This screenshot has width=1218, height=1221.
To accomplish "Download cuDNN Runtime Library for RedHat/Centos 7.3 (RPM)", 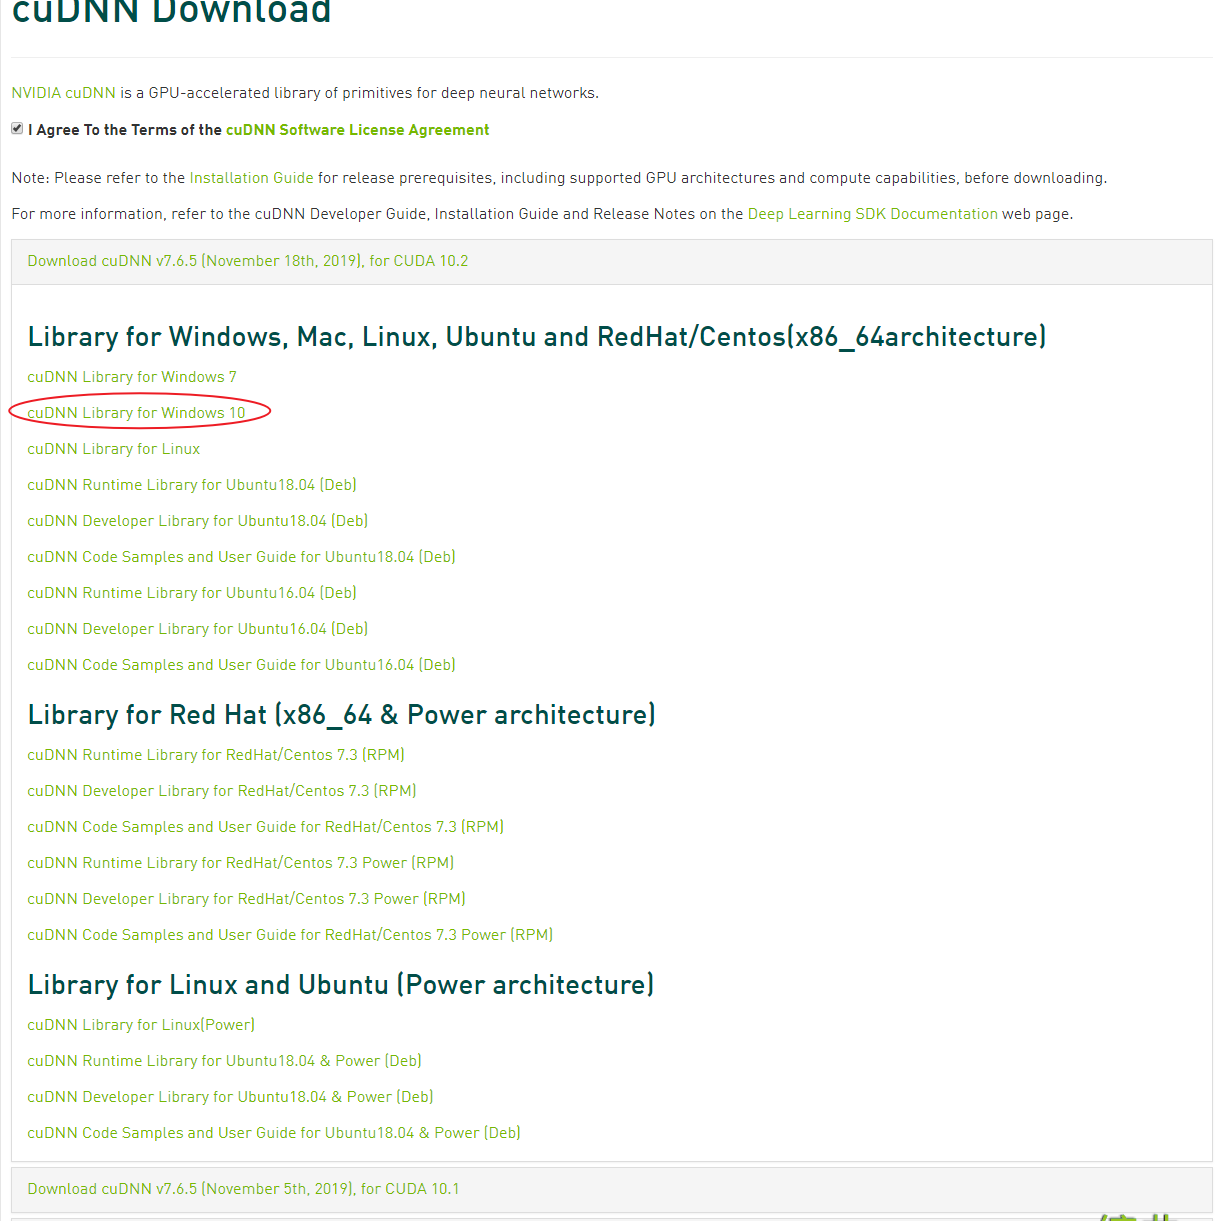I will [x=216, y=755].
